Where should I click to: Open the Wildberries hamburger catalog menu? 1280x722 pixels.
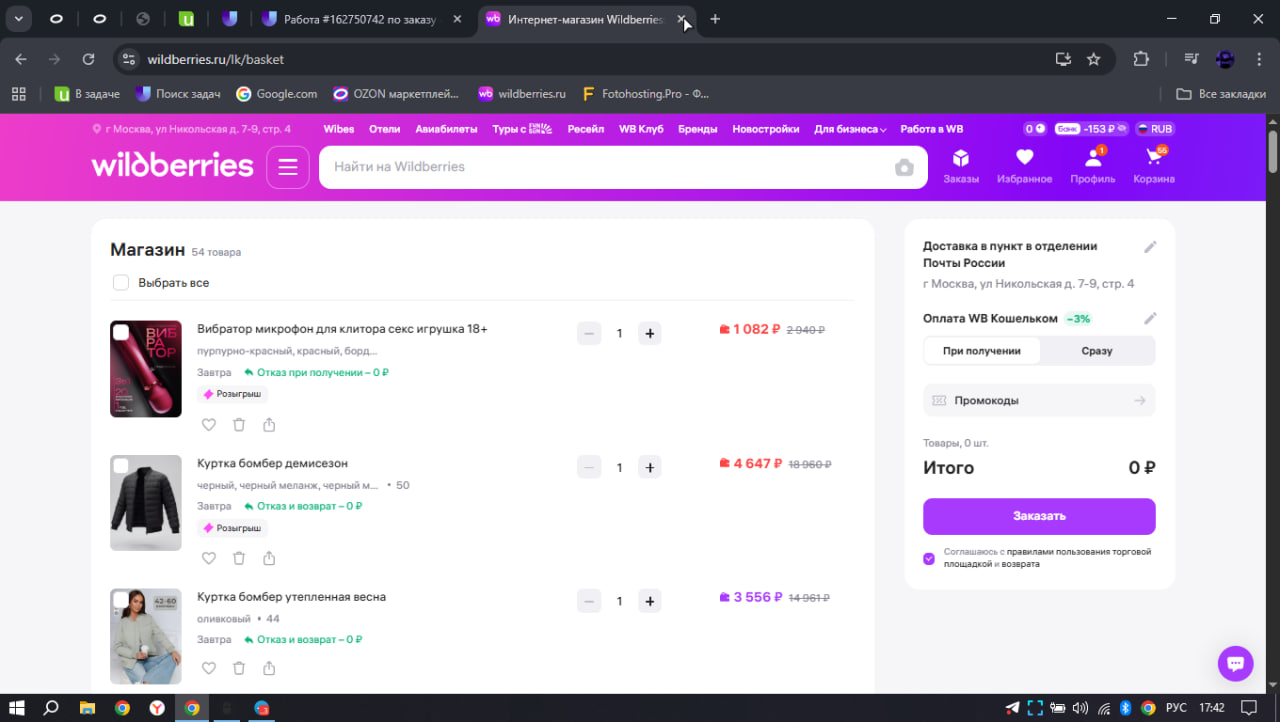tap(288, 167)
